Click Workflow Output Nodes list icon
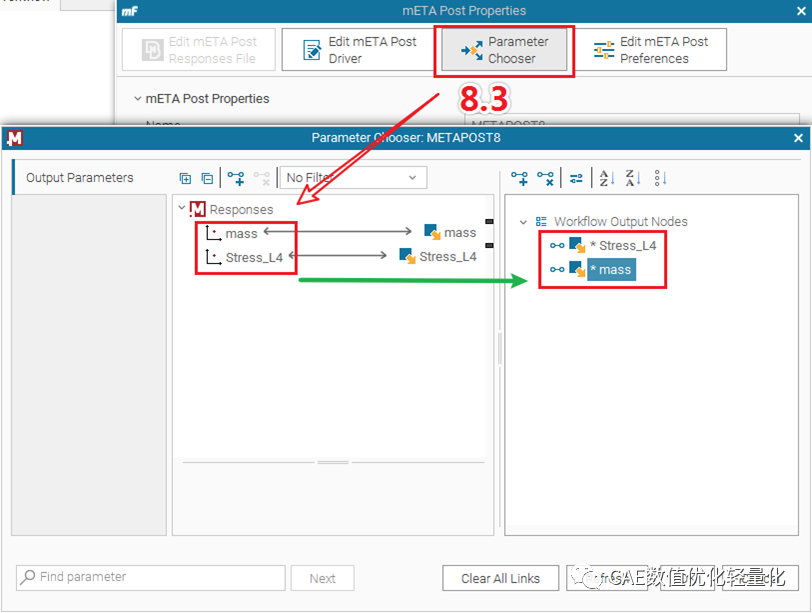 click(541, 222)
